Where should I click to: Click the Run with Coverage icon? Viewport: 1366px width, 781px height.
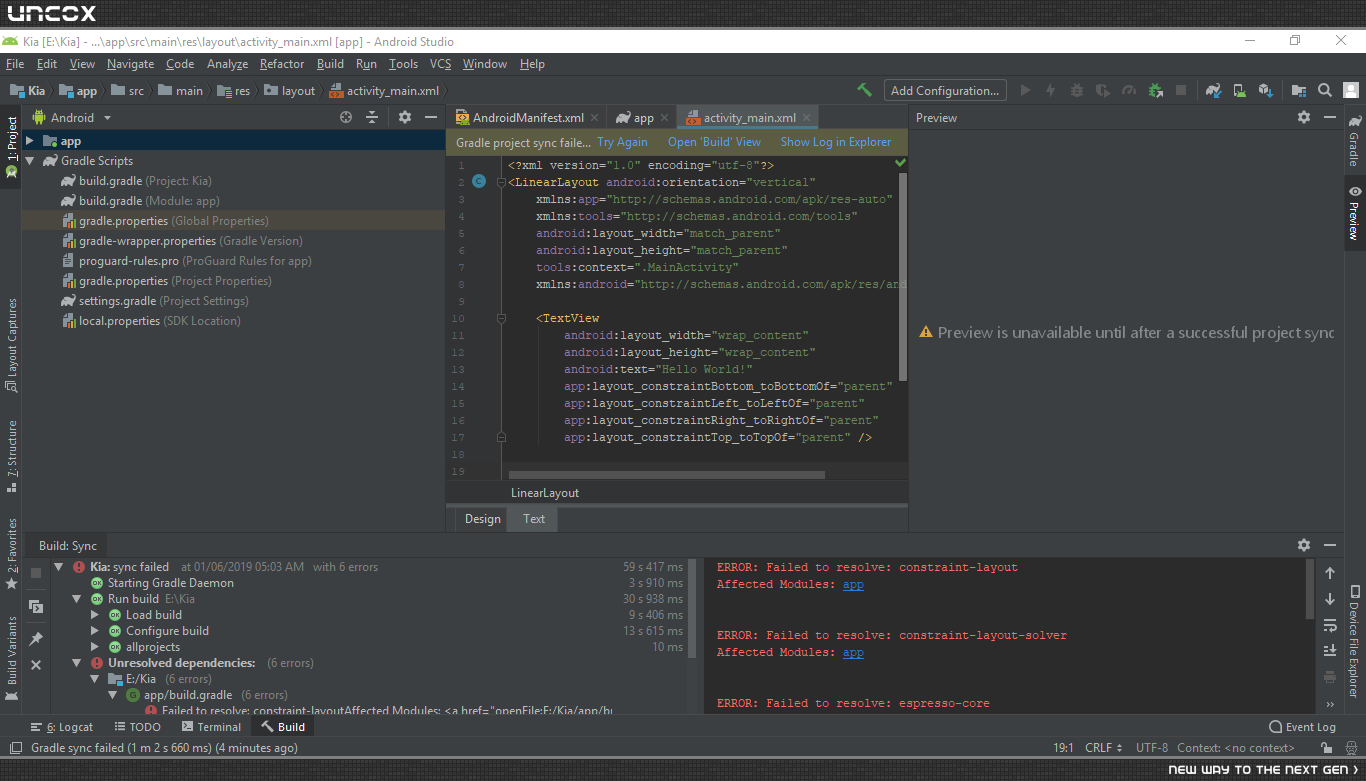point(1102,90)
